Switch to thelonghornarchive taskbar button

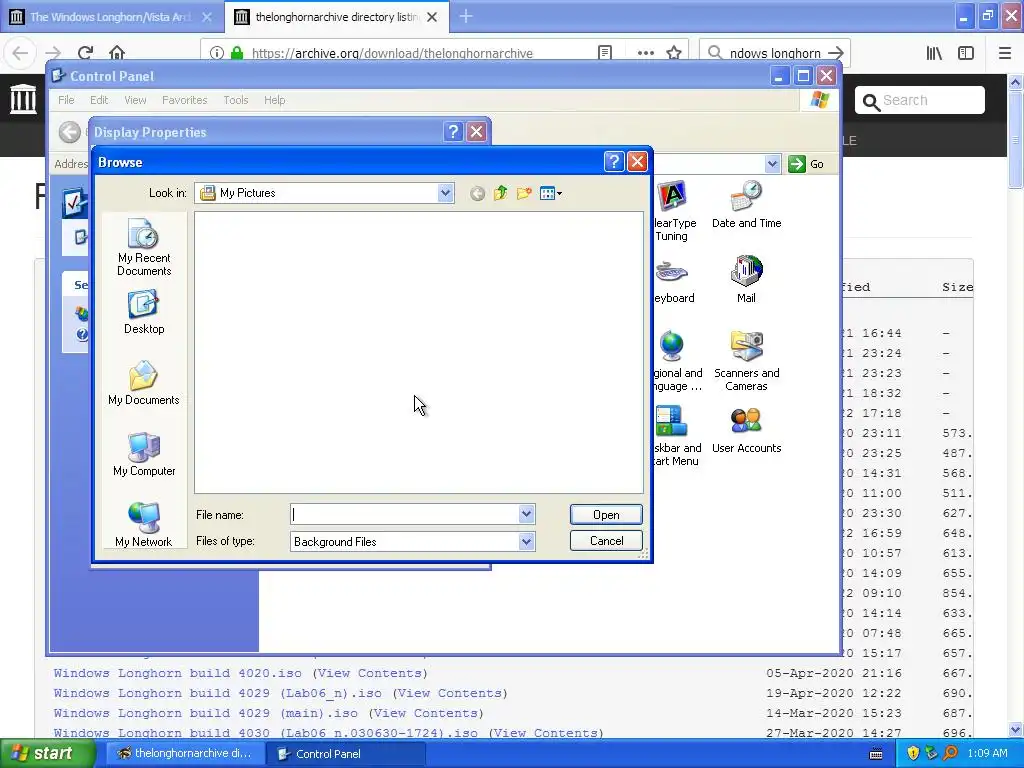(x=184, y=754)
